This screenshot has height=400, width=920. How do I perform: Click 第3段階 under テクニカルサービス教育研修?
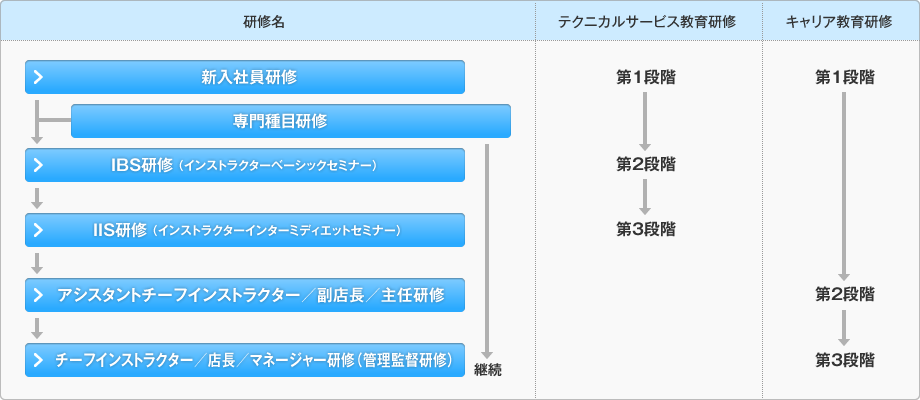[645, 229]
